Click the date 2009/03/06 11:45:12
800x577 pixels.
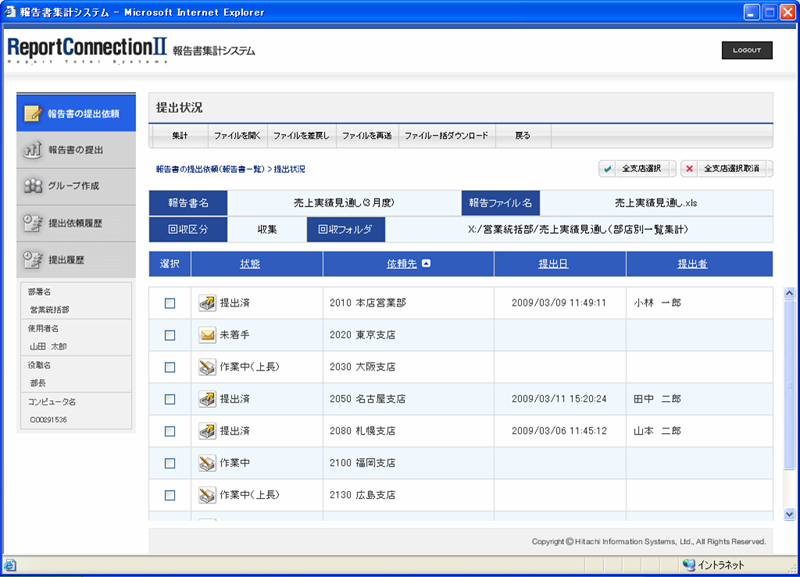coord(559,431)
